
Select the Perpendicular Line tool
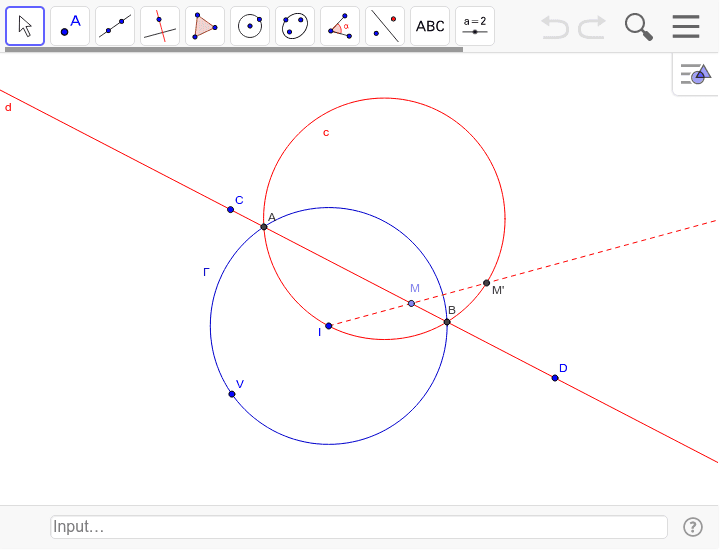pyautogui.click(x=160, y=26)
